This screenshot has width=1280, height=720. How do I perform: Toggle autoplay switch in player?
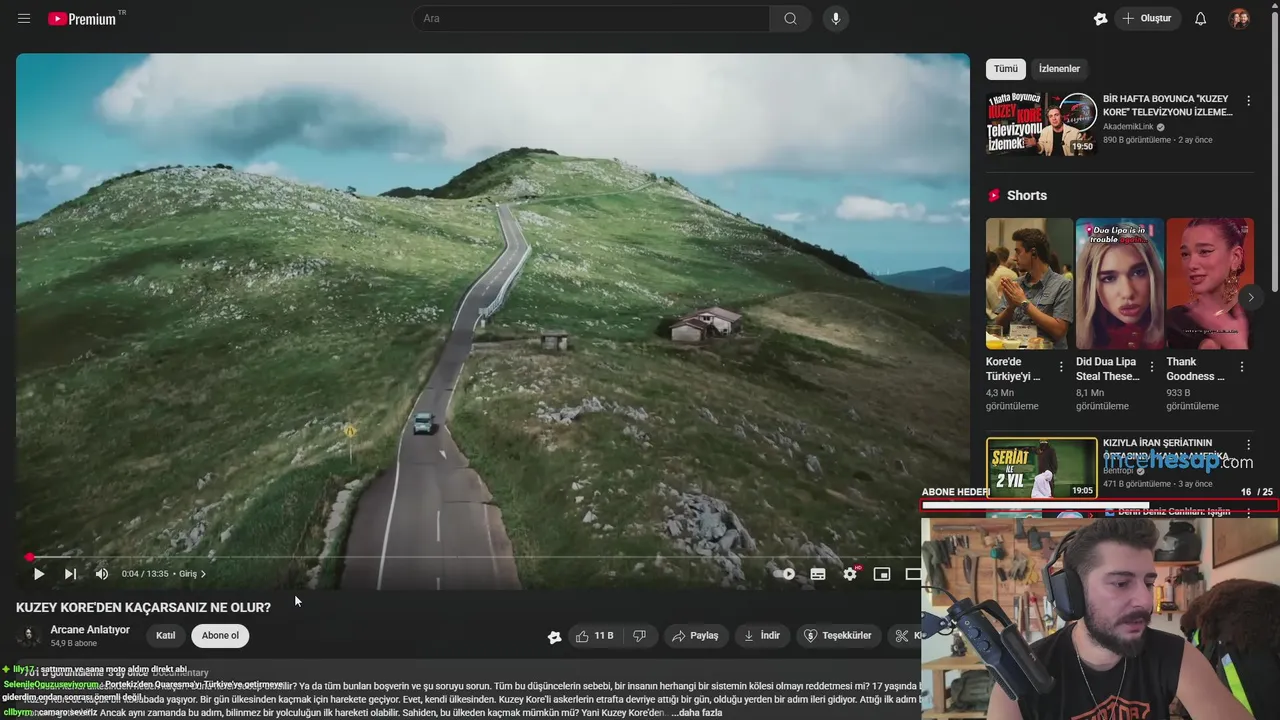point(786,574)
